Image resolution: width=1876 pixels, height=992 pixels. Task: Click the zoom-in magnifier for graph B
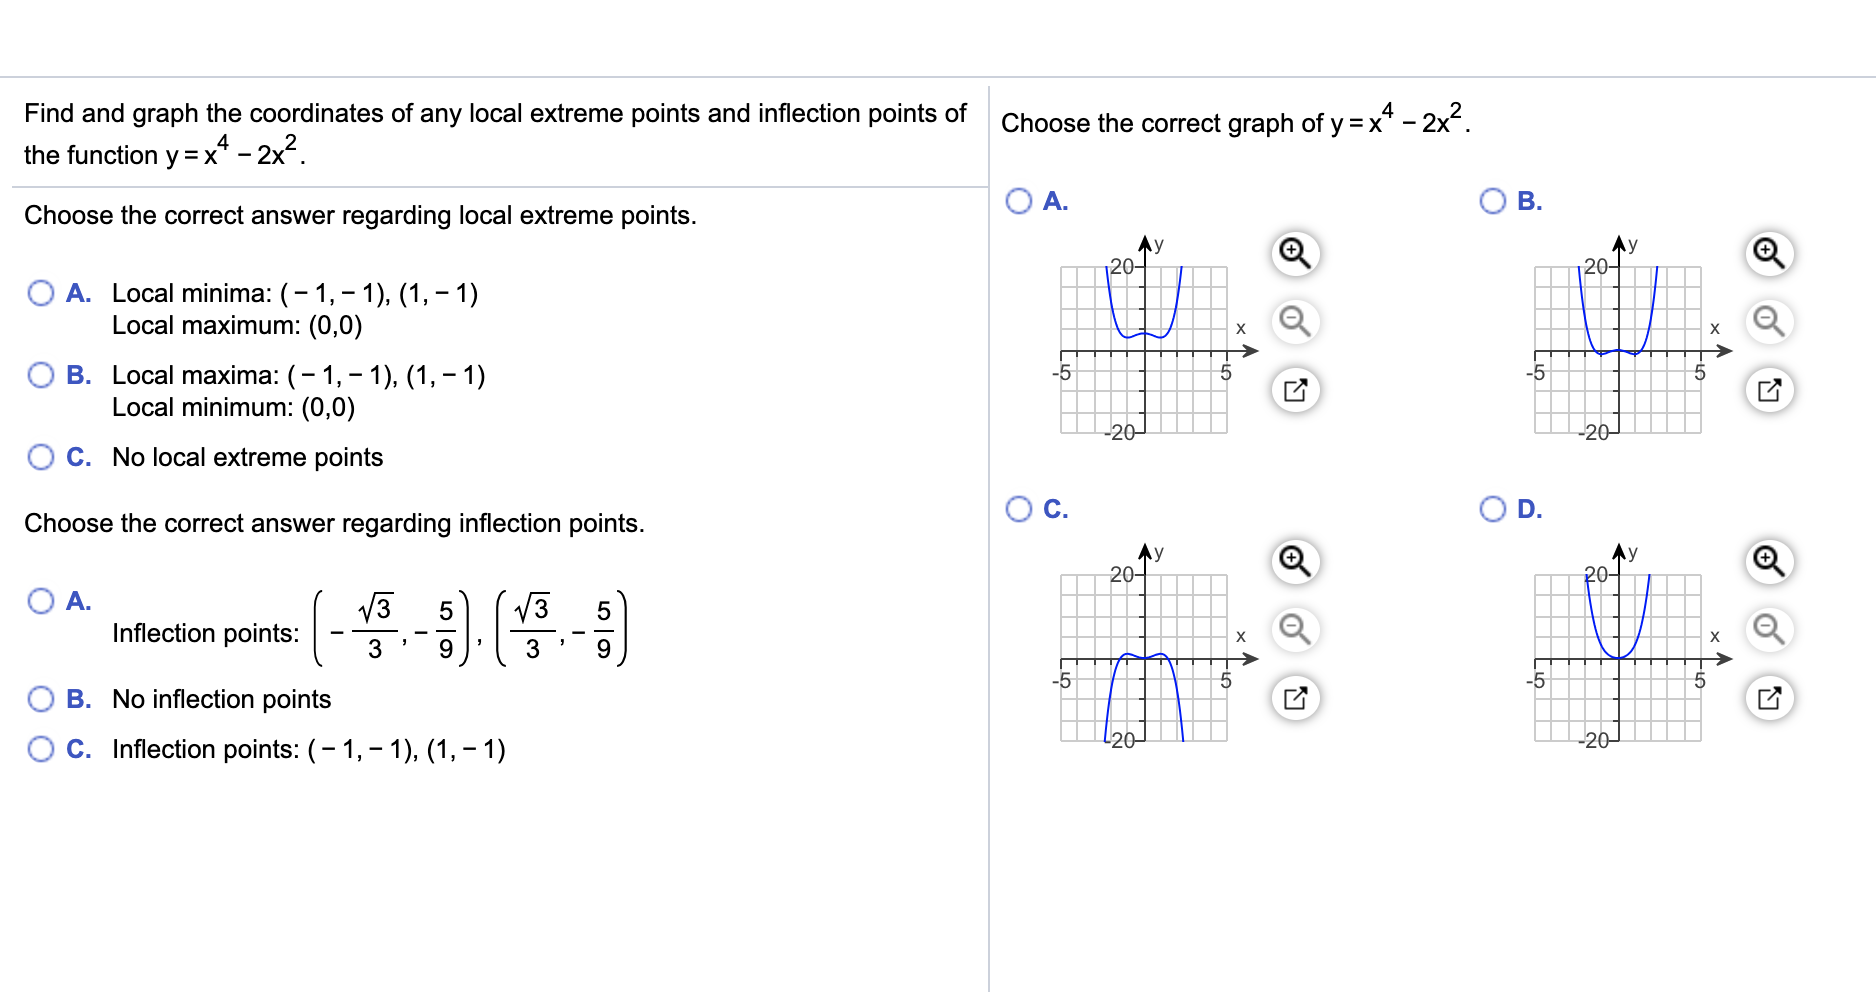click(x=1768, y=254)
